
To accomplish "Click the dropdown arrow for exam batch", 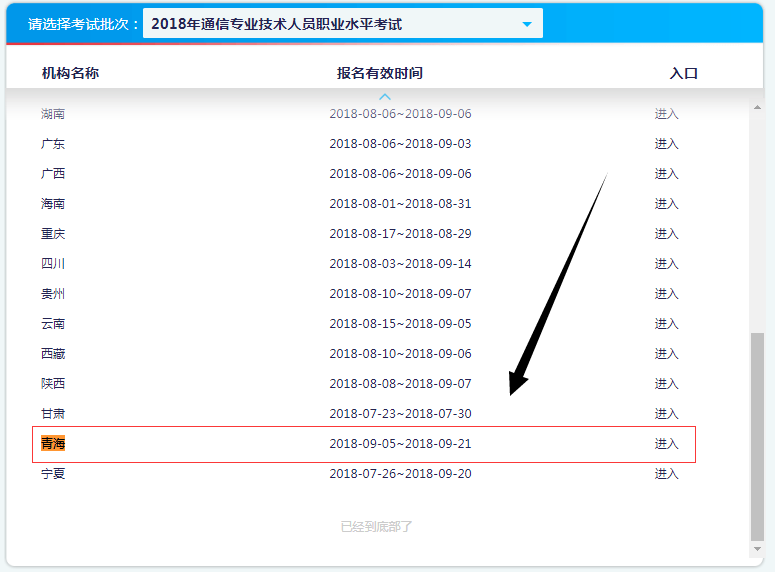I will tap(527, 24).
